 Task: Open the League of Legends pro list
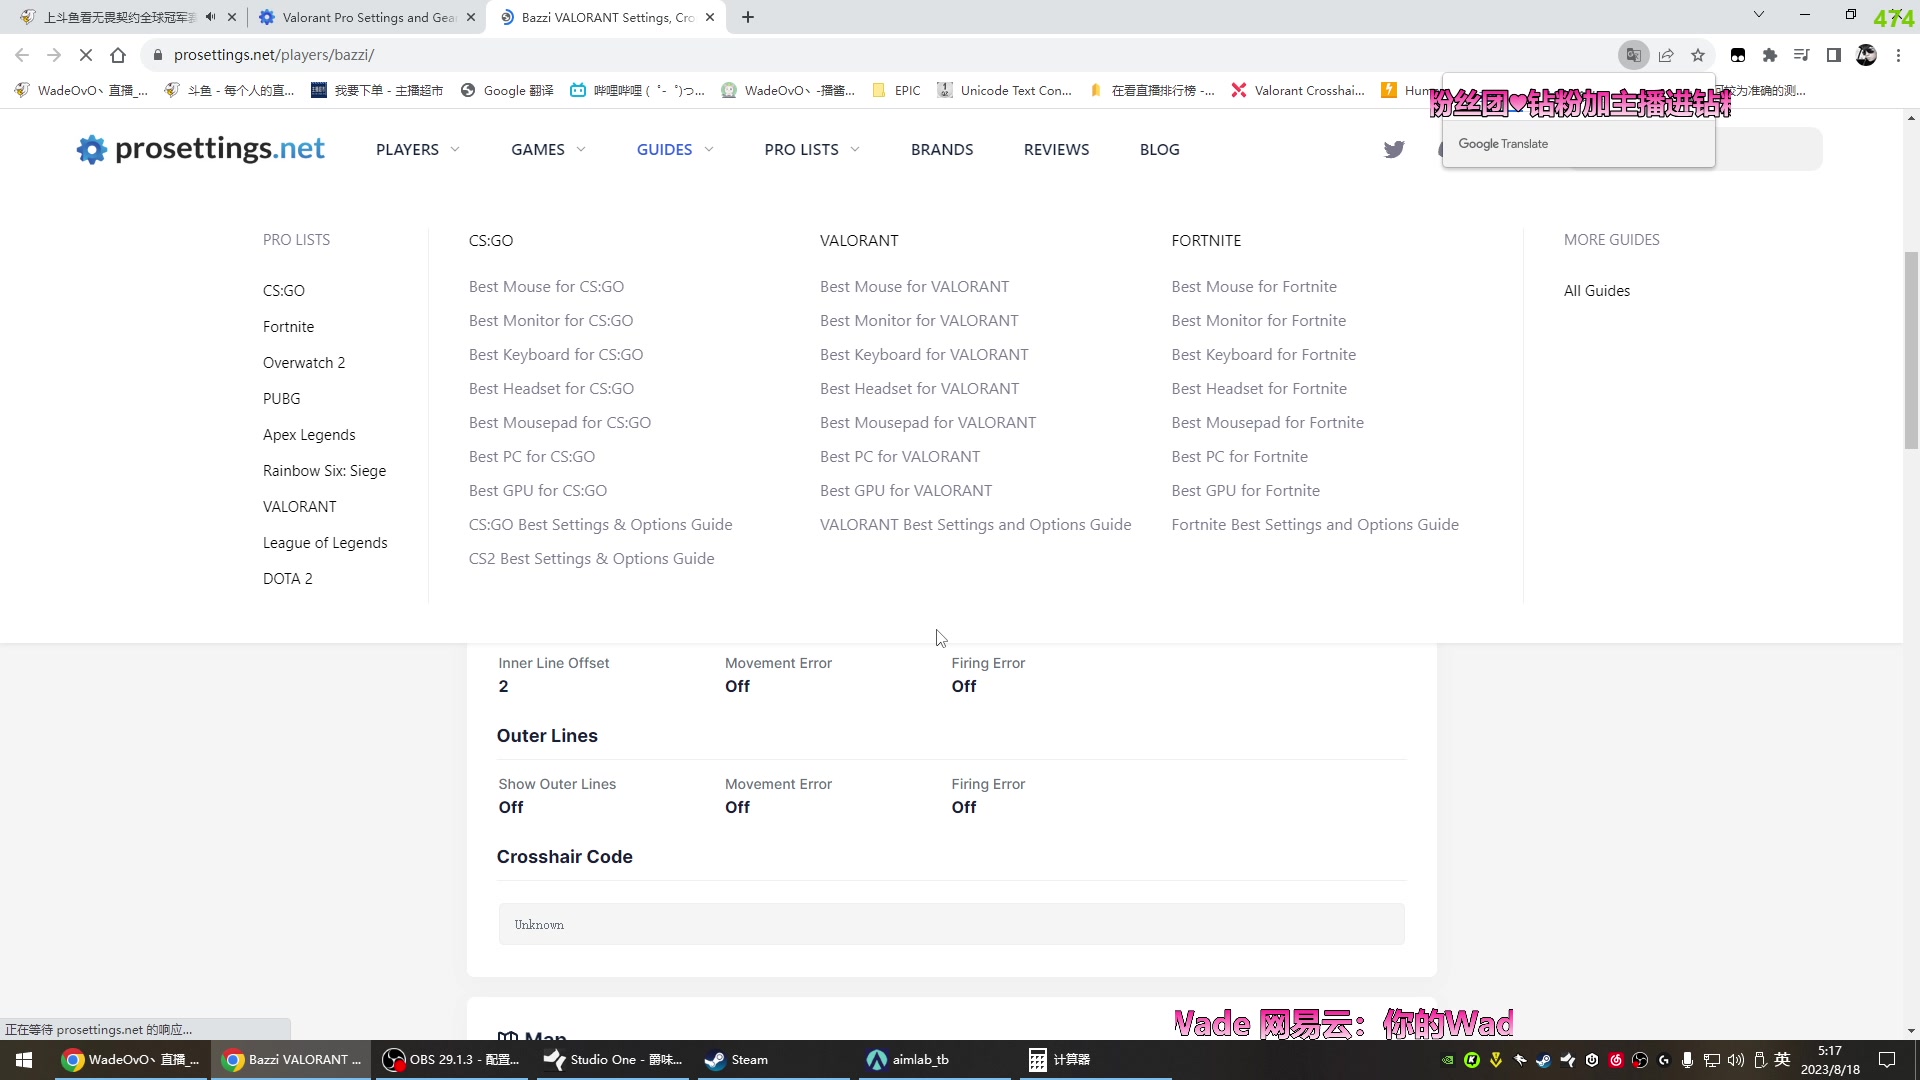tap(325, 543)
